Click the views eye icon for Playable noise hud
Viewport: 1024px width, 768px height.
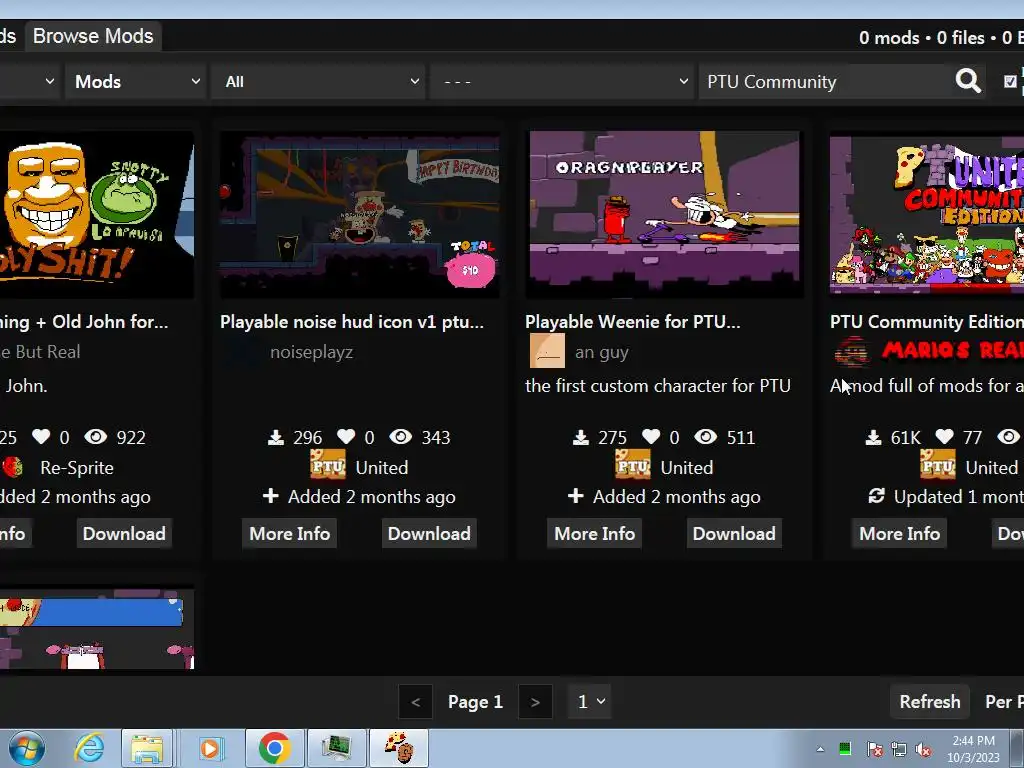(x=400, y=436)
